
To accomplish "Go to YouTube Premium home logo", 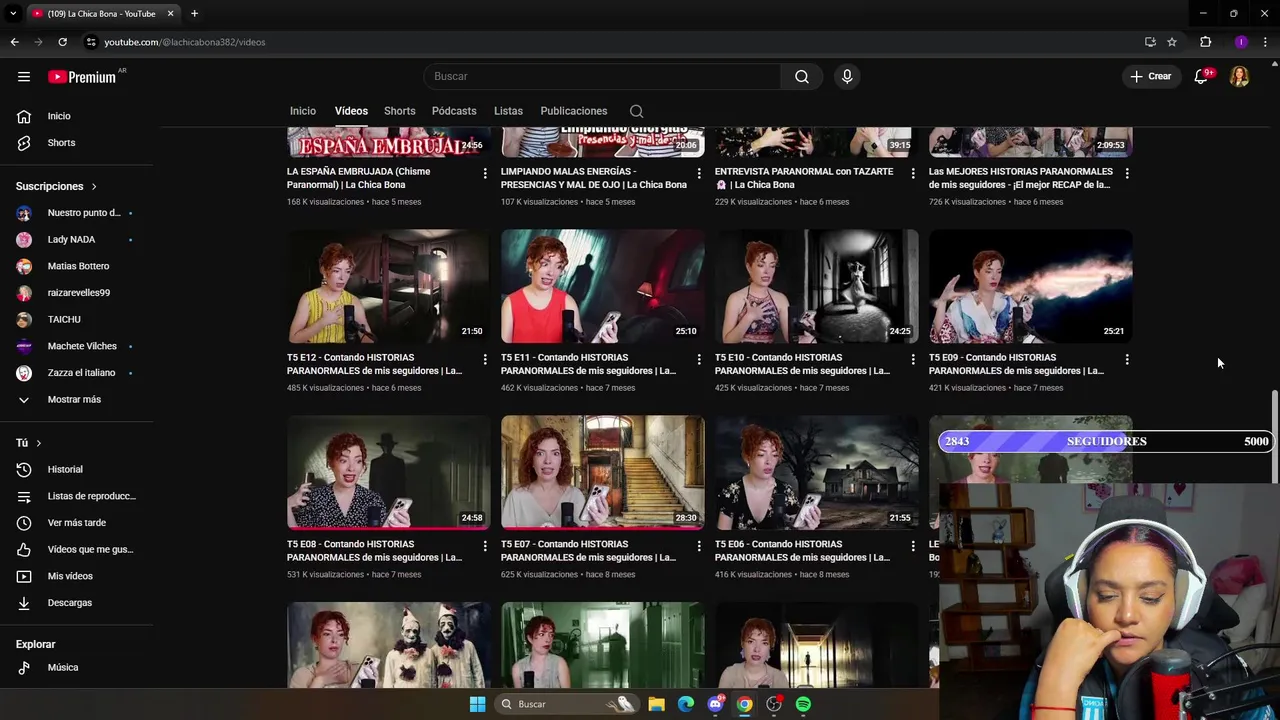I will point(82,77).
